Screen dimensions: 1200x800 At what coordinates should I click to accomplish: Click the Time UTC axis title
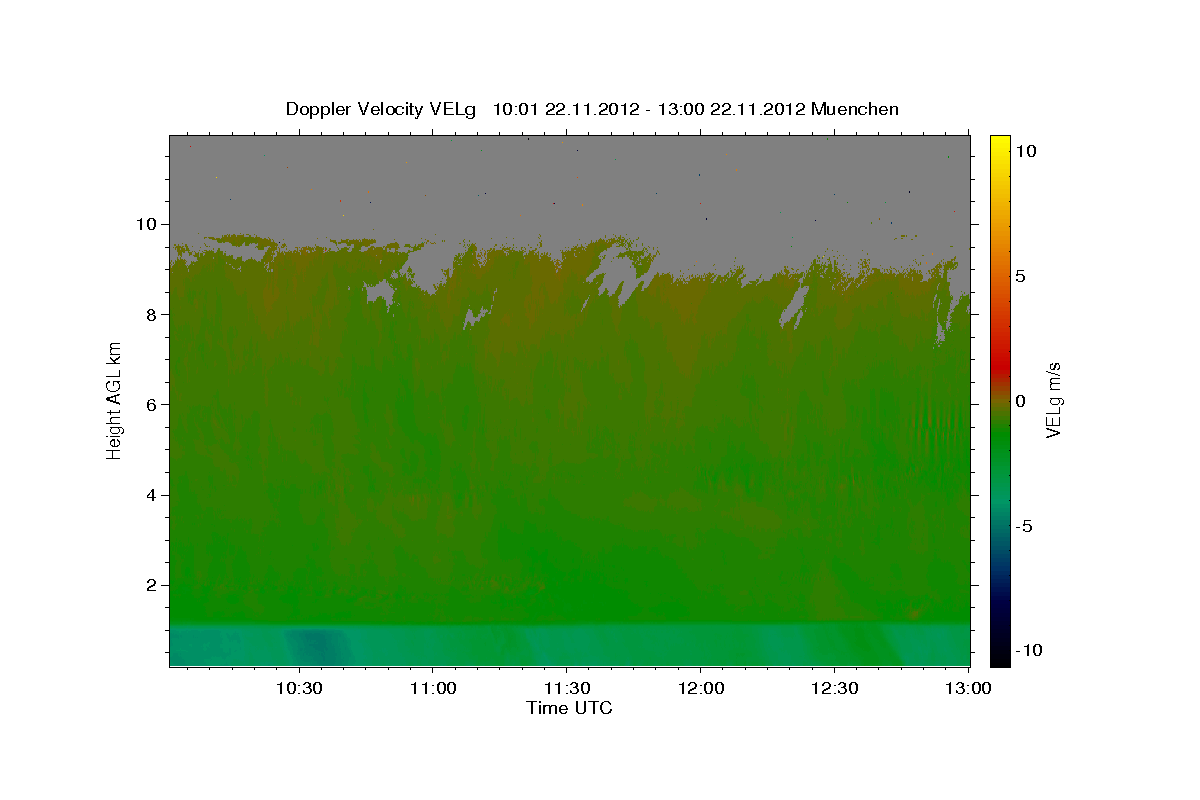[x=569, y=708]
